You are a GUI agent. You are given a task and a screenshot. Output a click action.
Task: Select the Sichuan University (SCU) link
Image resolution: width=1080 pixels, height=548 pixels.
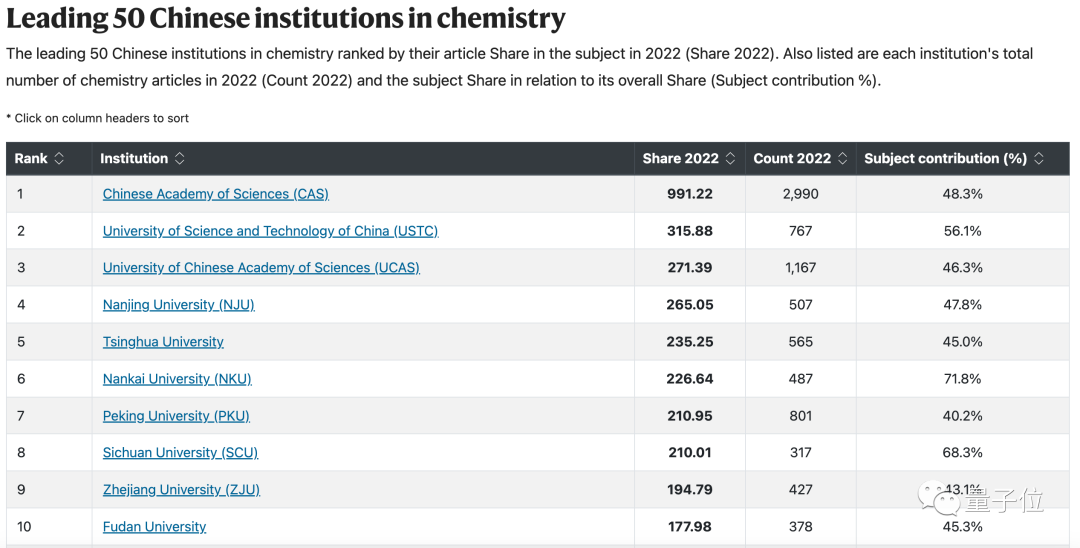(x=180, y=453)
